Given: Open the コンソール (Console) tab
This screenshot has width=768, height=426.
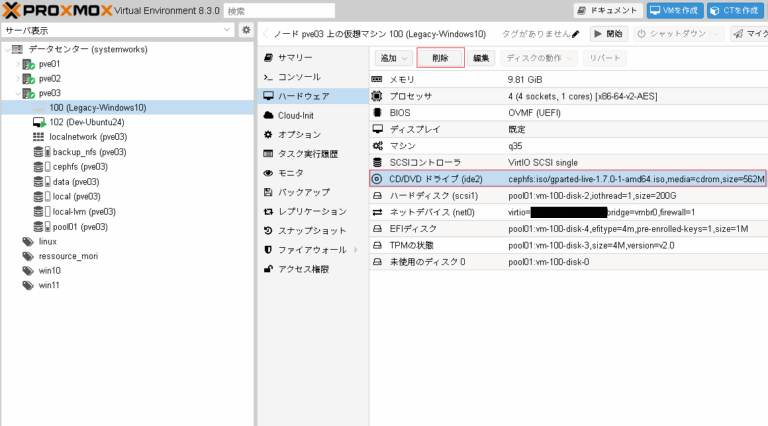Looking at the screenshot, I should (312, 77).
